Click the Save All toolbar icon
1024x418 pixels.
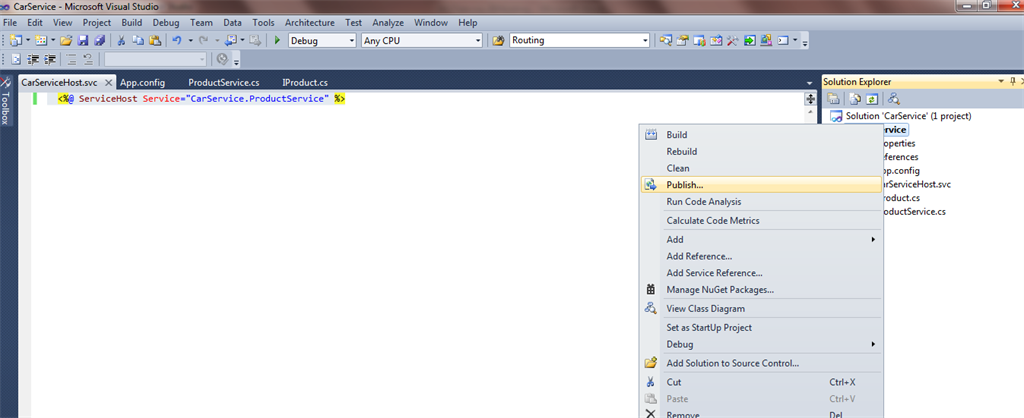click(99, 40)
